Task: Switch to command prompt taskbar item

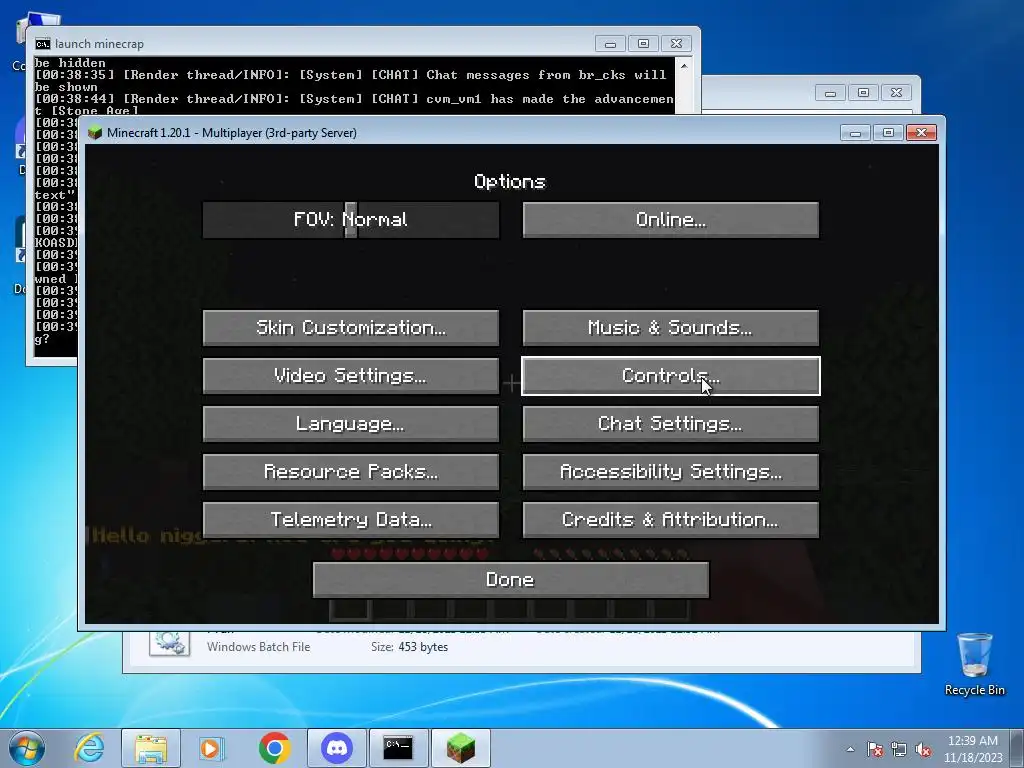Action: (398, 748)
